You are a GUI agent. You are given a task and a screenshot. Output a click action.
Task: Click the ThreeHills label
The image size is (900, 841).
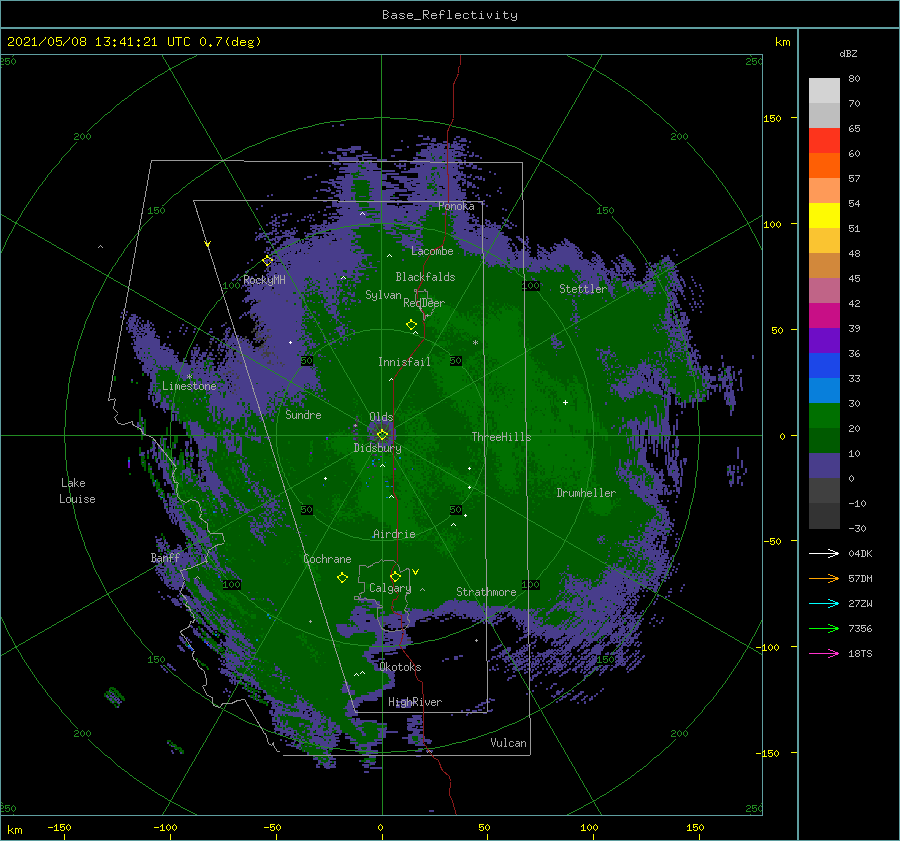(502, 437)
